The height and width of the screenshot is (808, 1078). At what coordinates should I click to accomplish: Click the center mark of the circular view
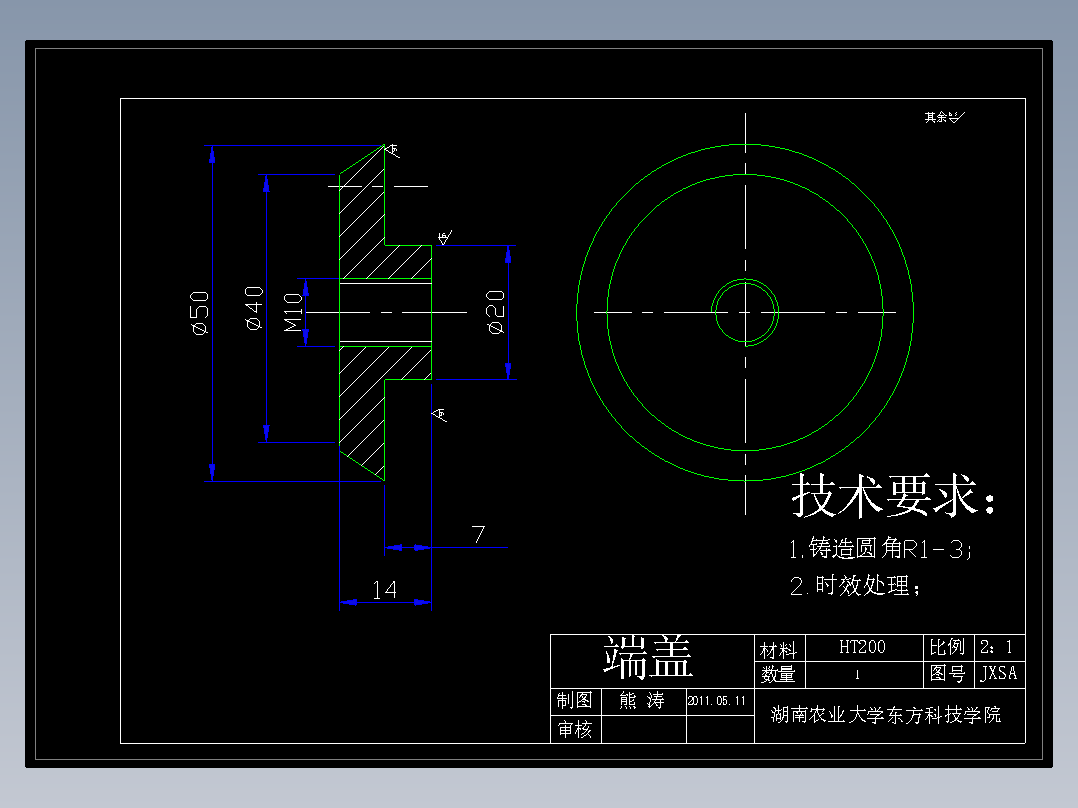point(745,310)
